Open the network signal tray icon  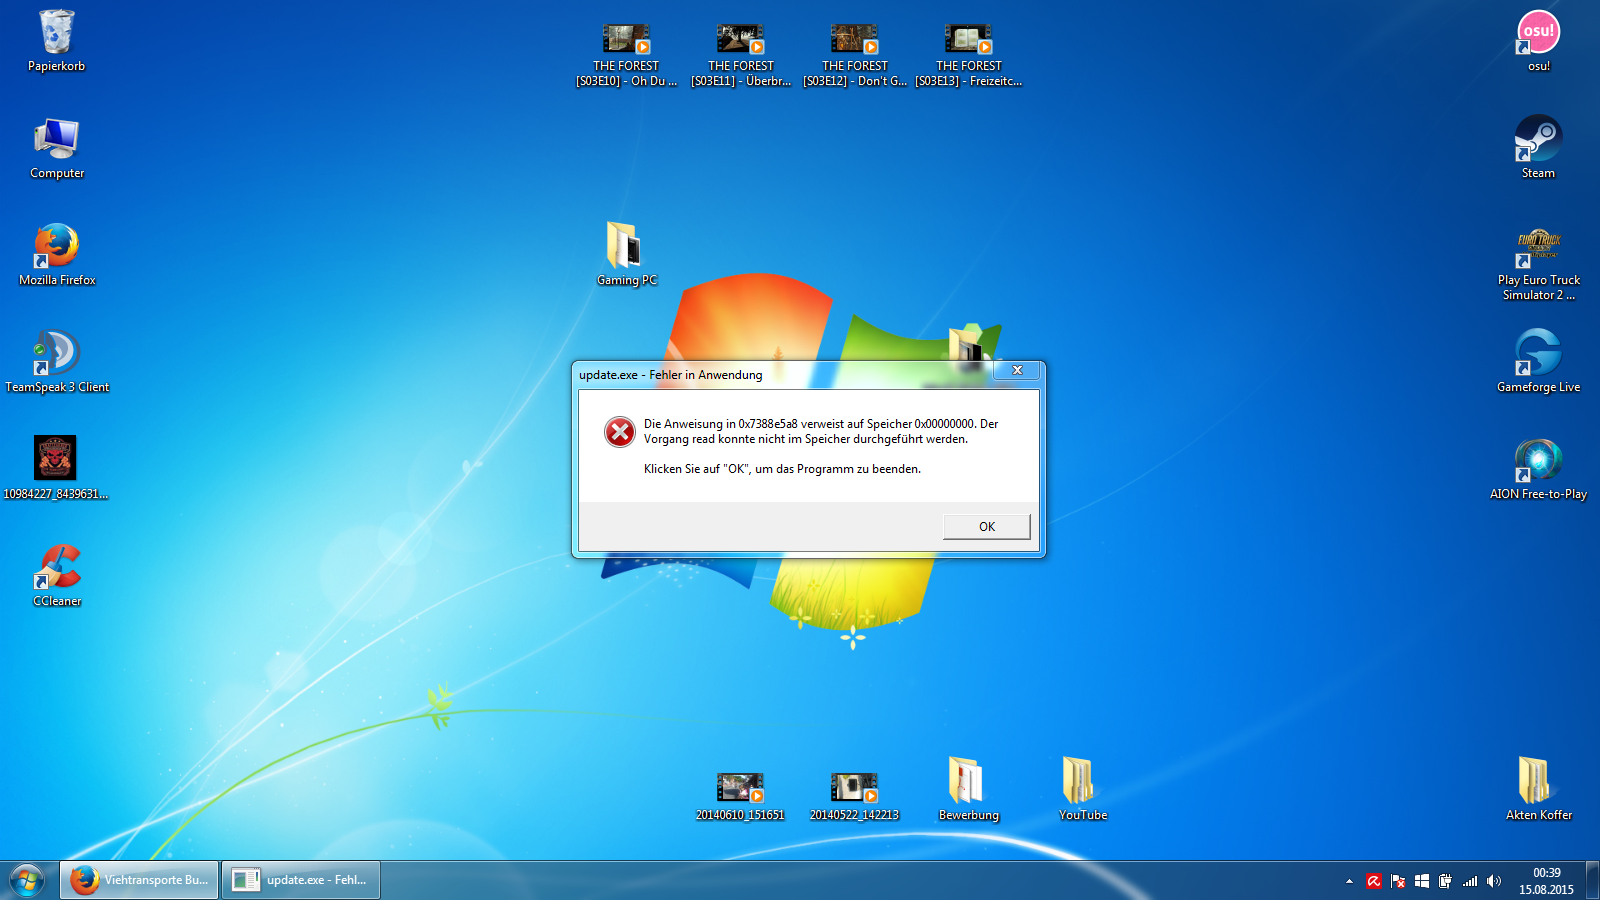(1470, 881)
